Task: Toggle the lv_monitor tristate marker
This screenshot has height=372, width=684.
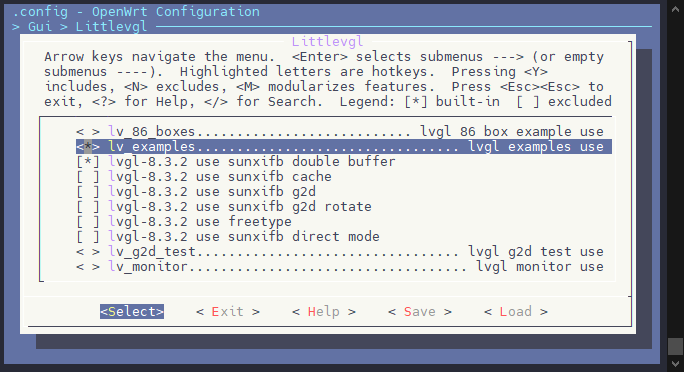Action: click(88, 267)
